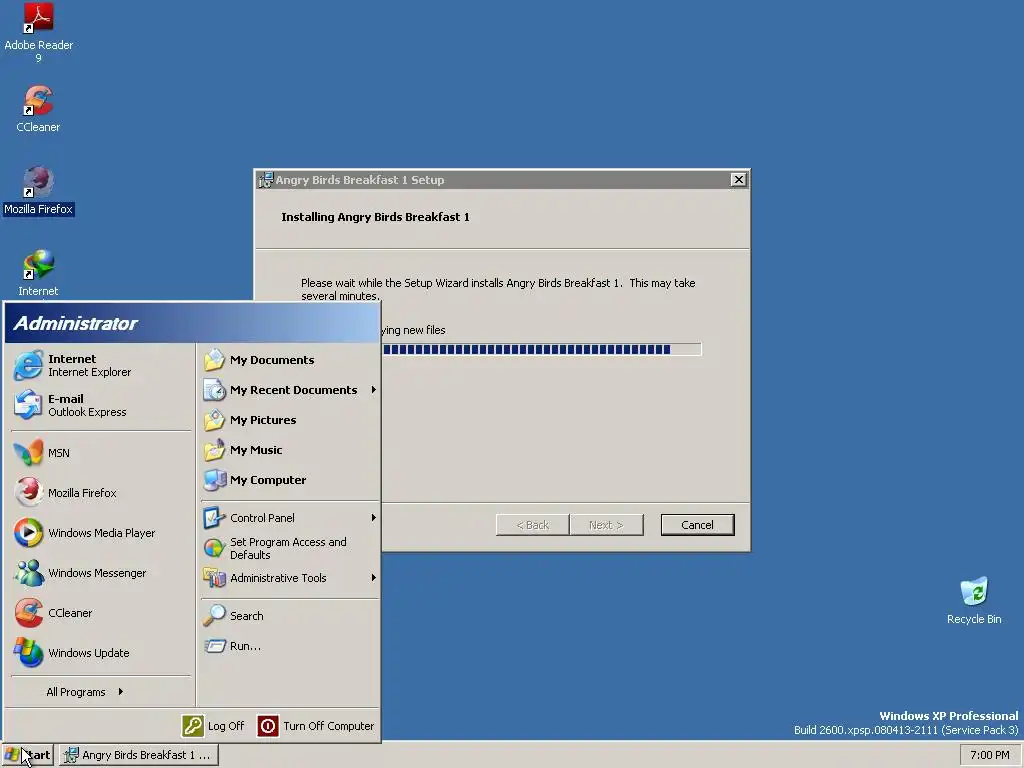Open Windows Update
Viewport: 1024px width, 768px height.
tap(101, 652)
